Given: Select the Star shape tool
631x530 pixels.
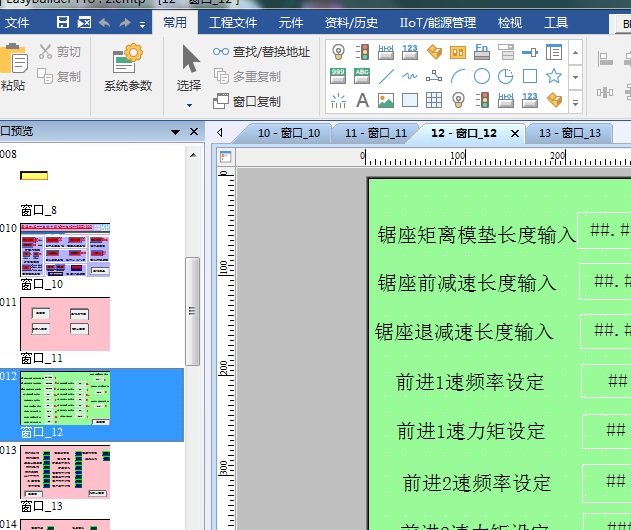Looking at the screenshot, I should pyautogui.click(x=553, y=76).
